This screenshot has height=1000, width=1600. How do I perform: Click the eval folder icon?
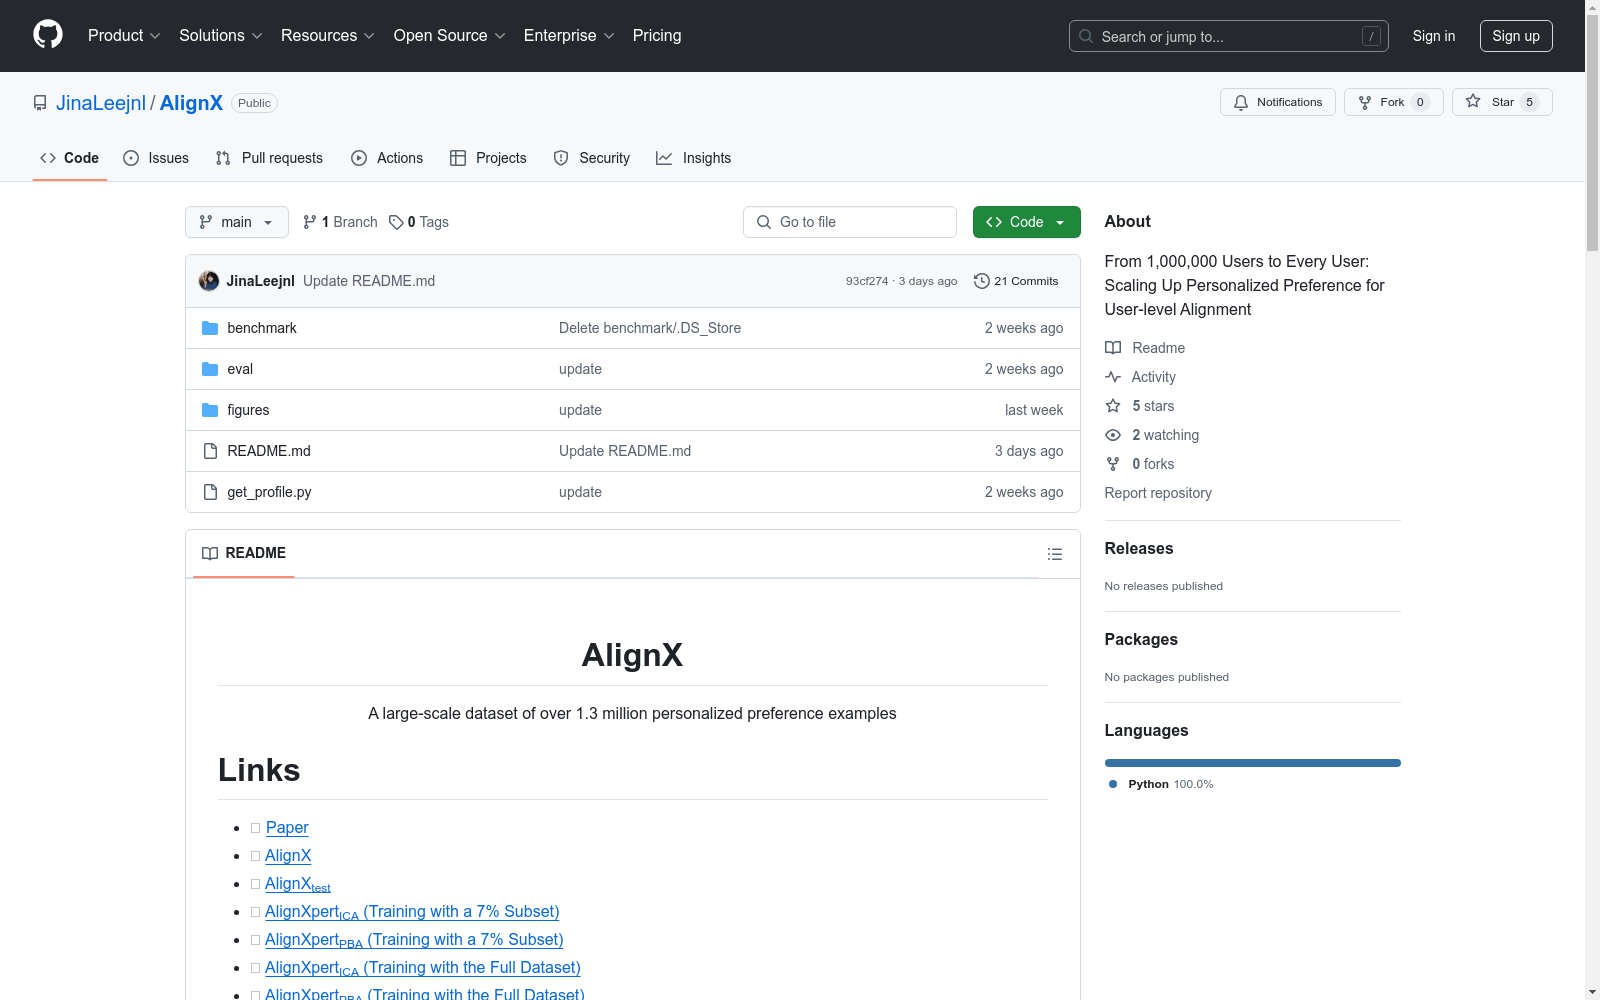210,369
